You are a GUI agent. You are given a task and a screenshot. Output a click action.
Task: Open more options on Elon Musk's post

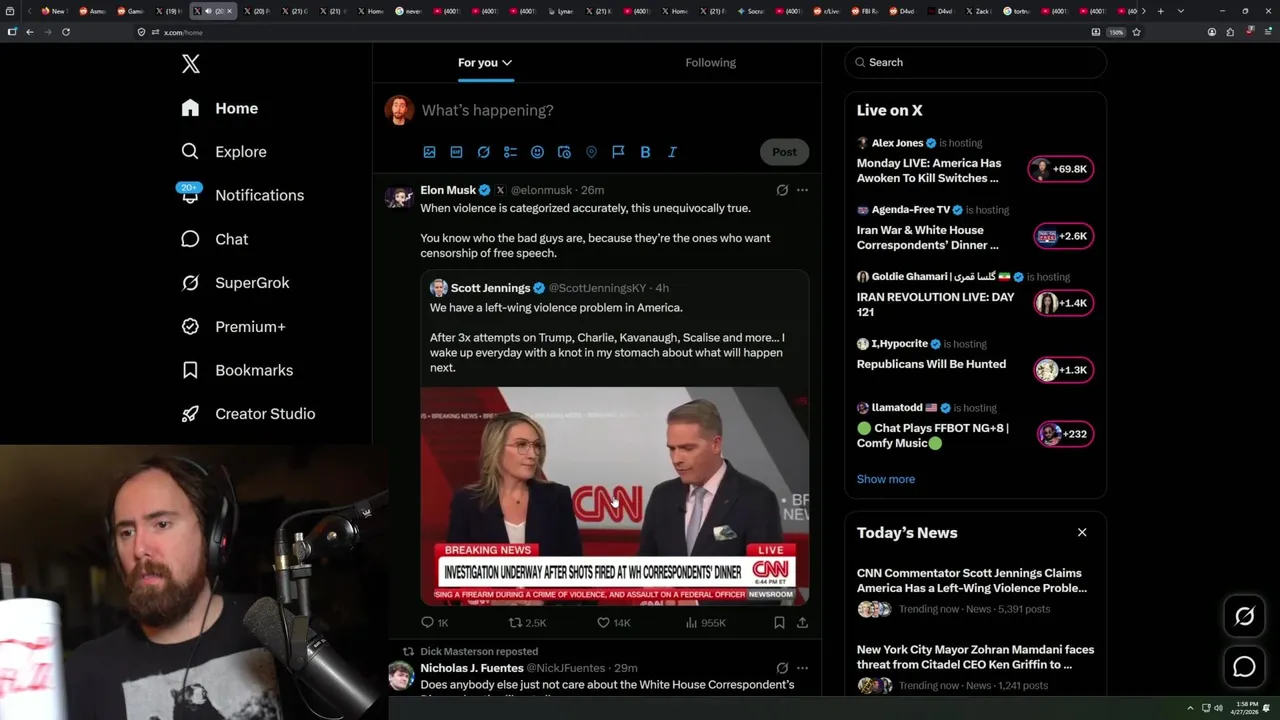point(802,190)
